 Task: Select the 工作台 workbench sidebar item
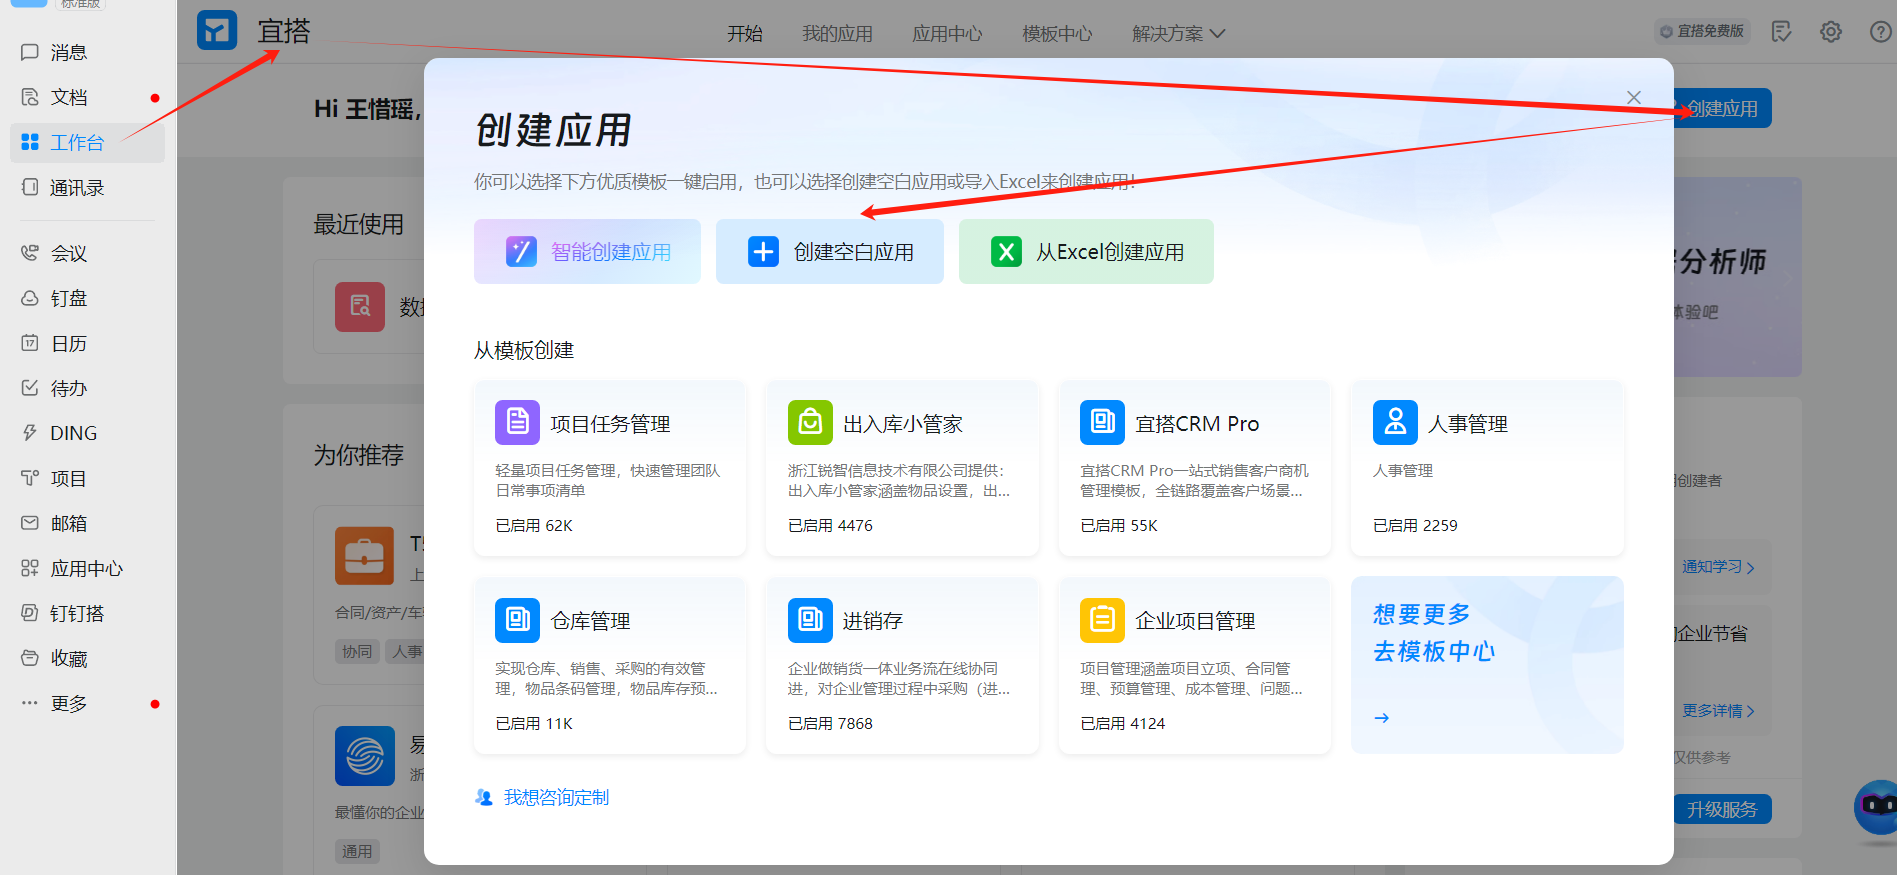pyautogui.click(x=87, y=142)
